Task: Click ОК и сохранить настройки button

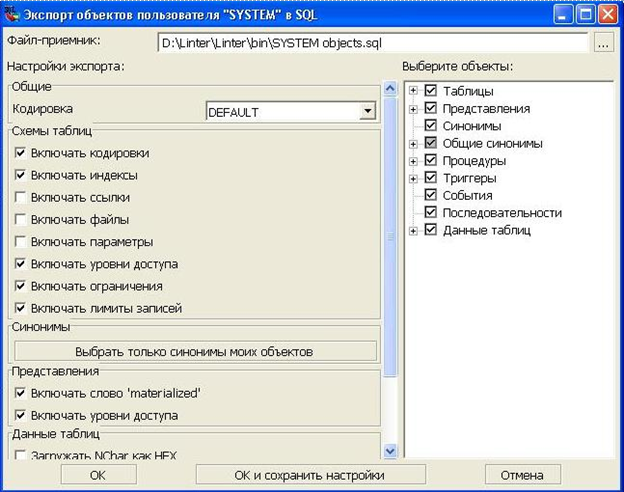Action: click(x=310, y=475)
